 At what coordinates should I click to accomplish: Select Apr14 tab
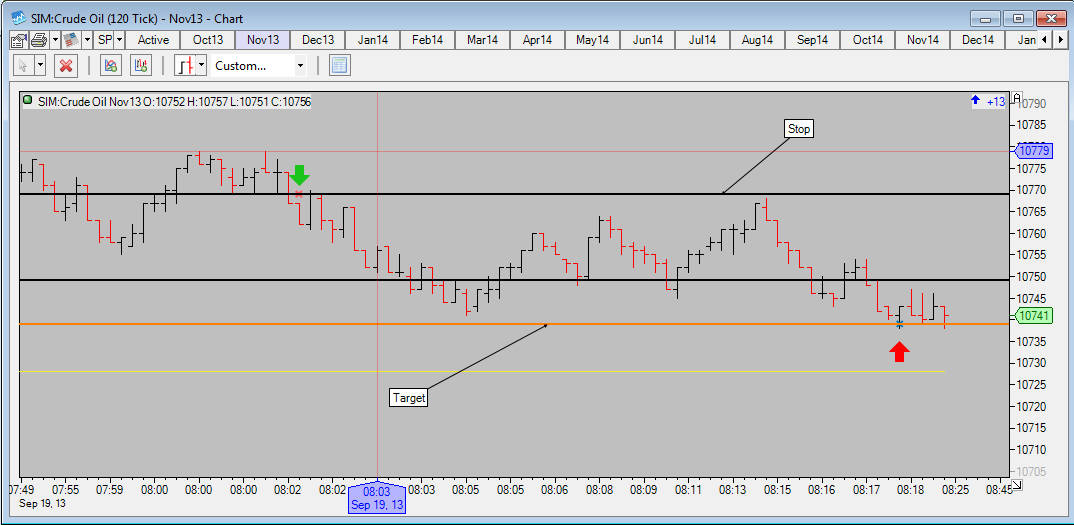(x=537, y=40)
